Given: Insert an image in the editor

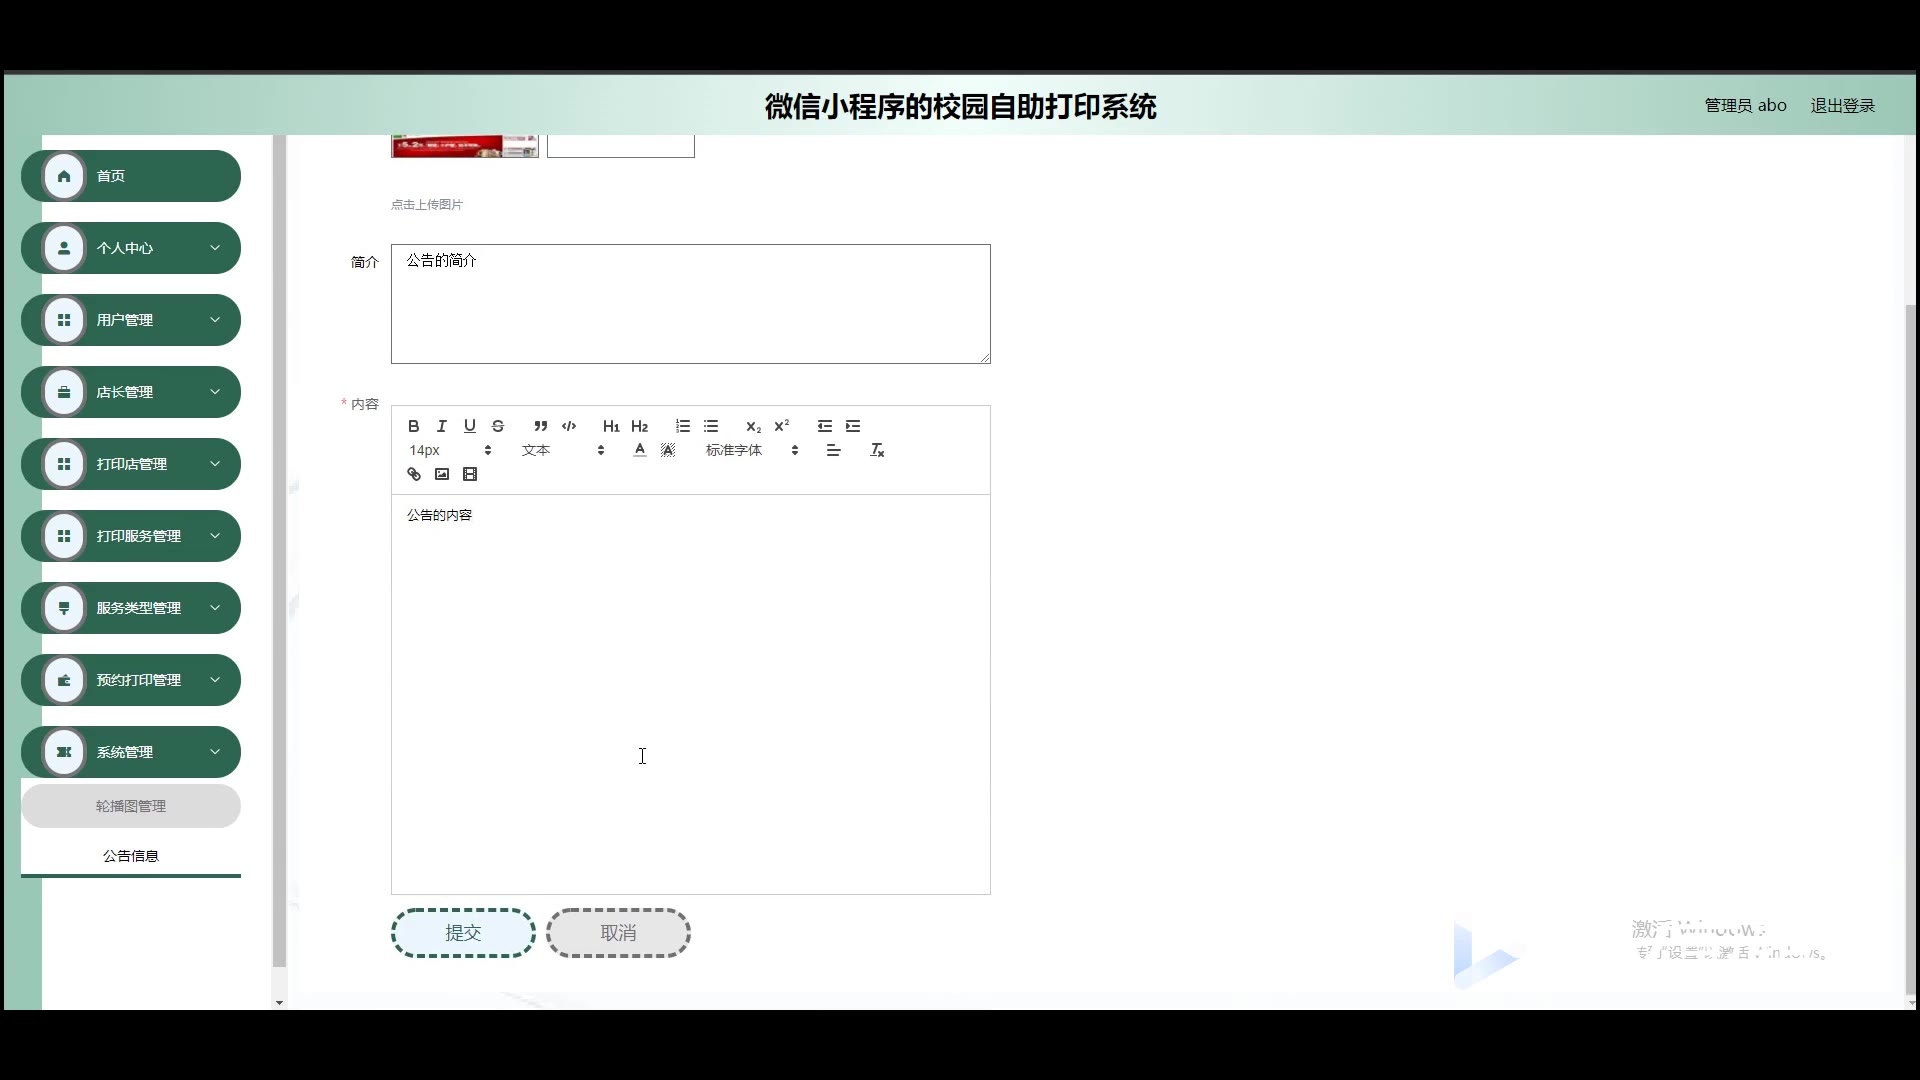Looking at the screenshot, I should tap(442, 474).
